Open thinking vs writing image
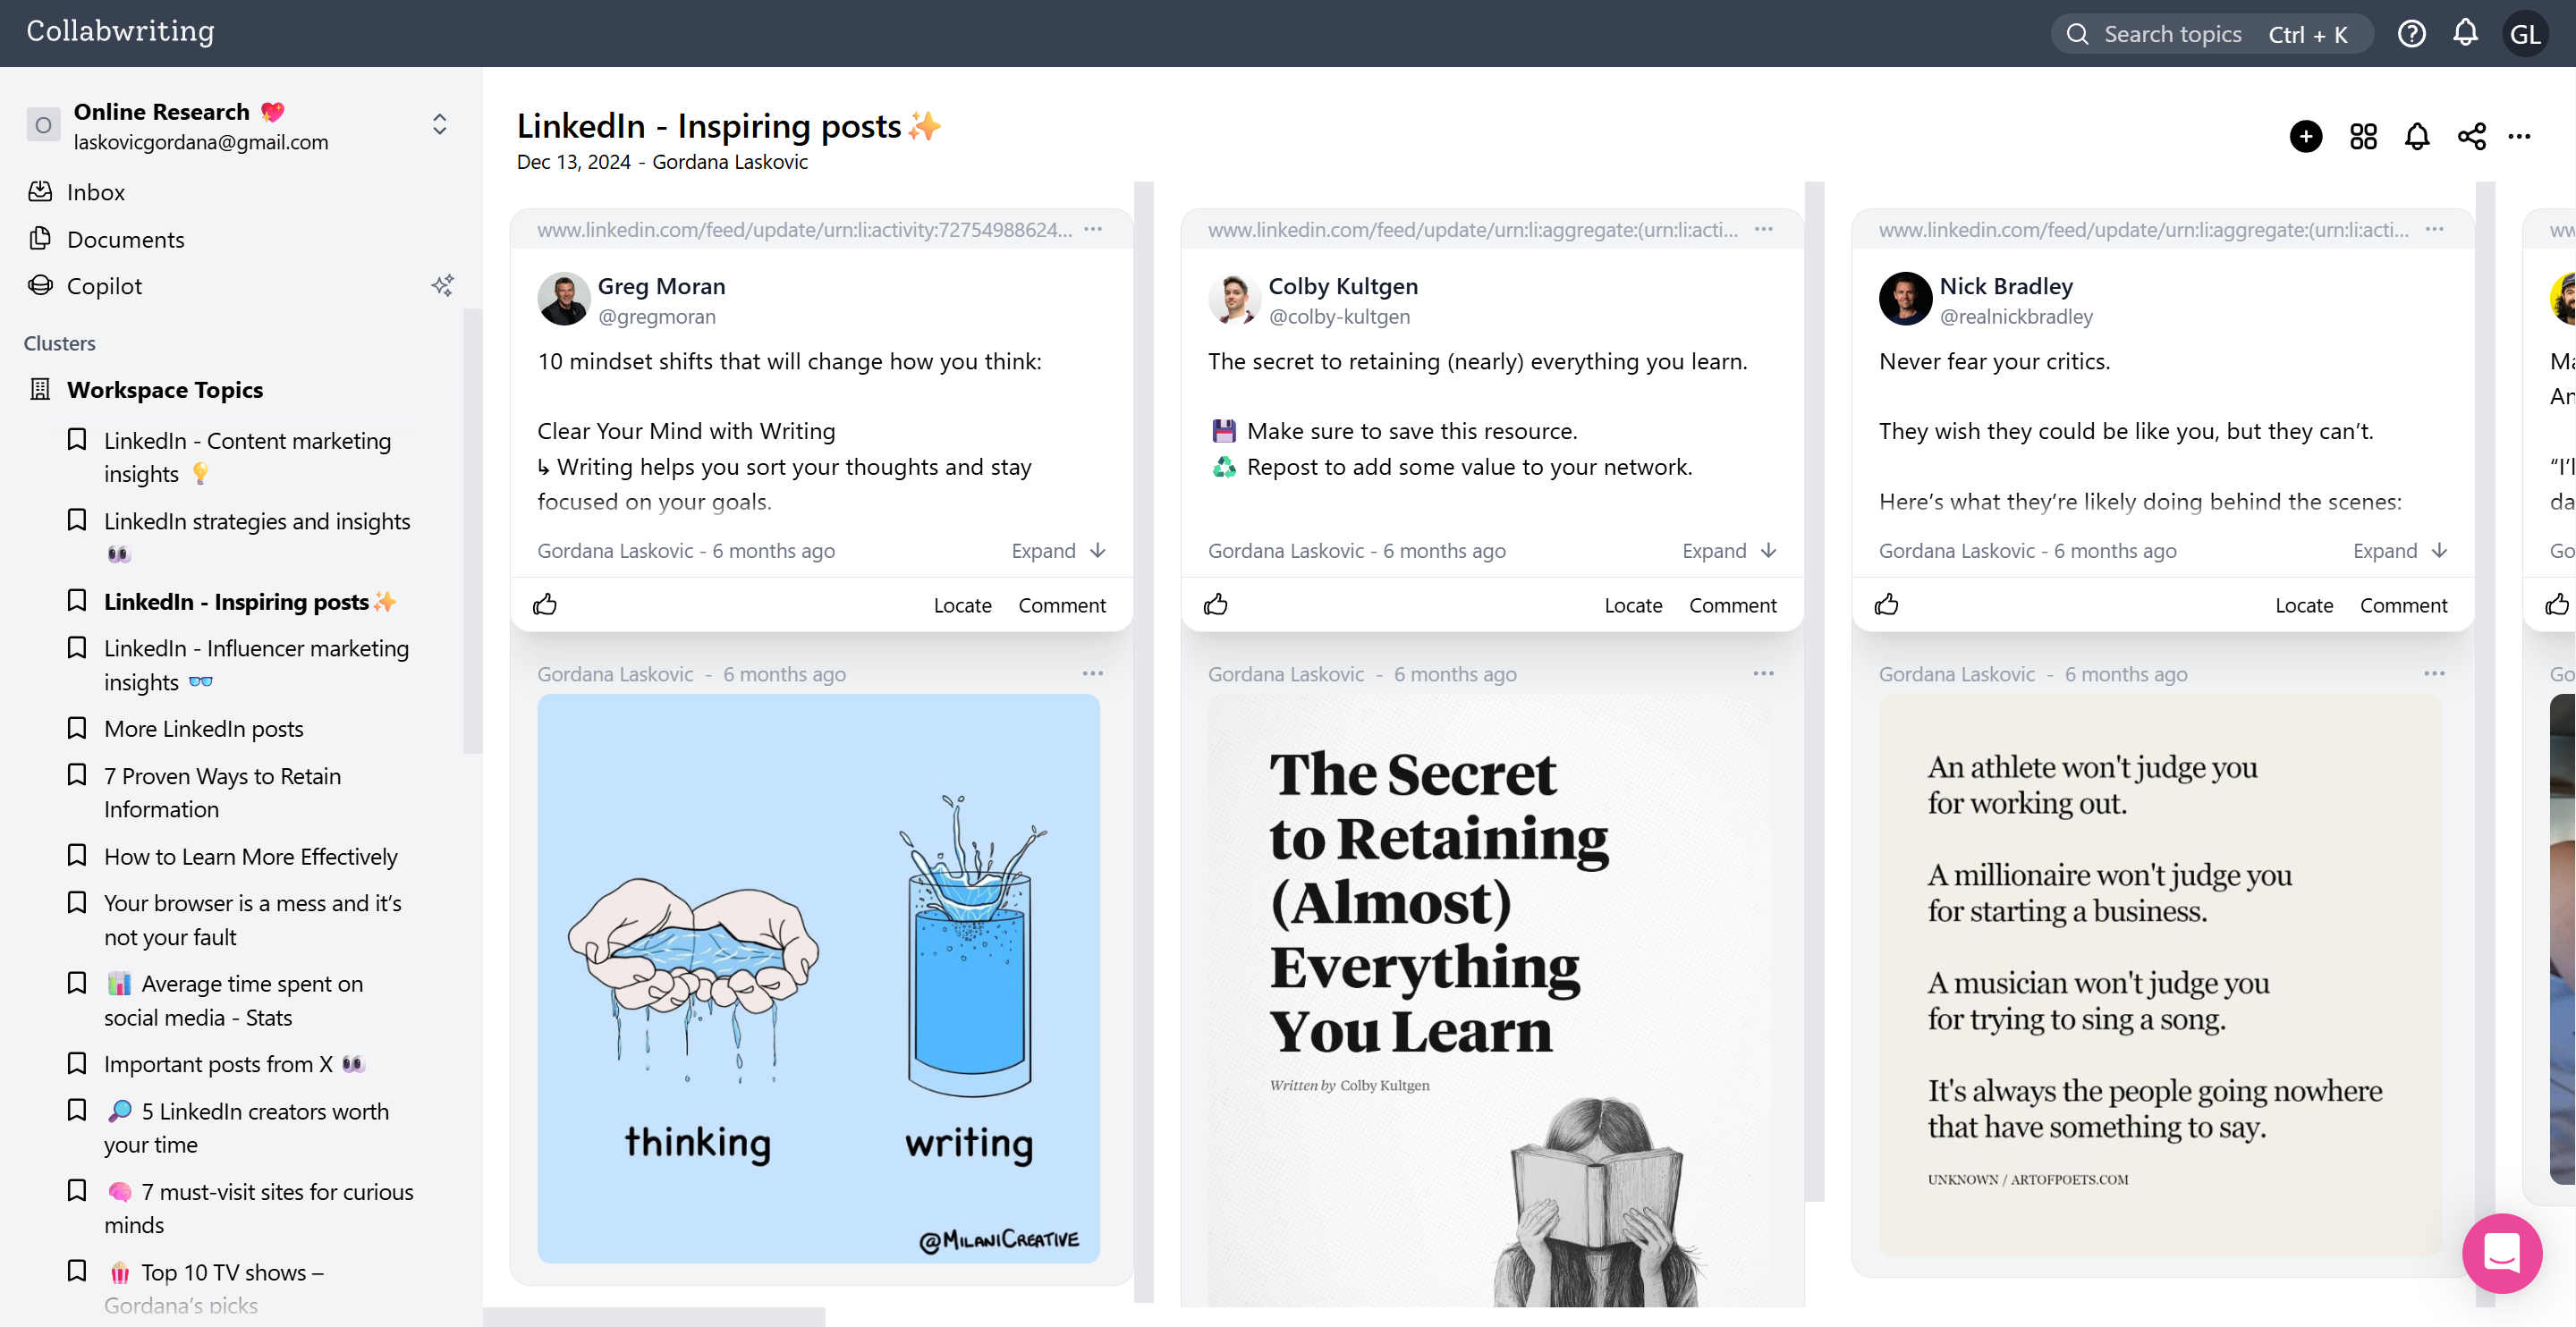The height and width of the screenshot is (1327, 2576). (818, 978)
